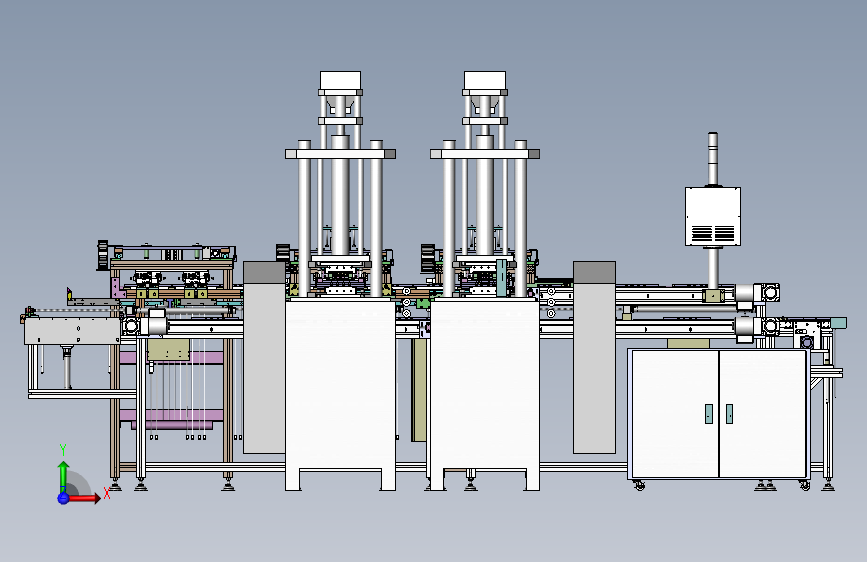The width and height of the screenshot is (867, 562).
Task: Click the blue Z axis ball on the triad
Action: tap(63, 498)
